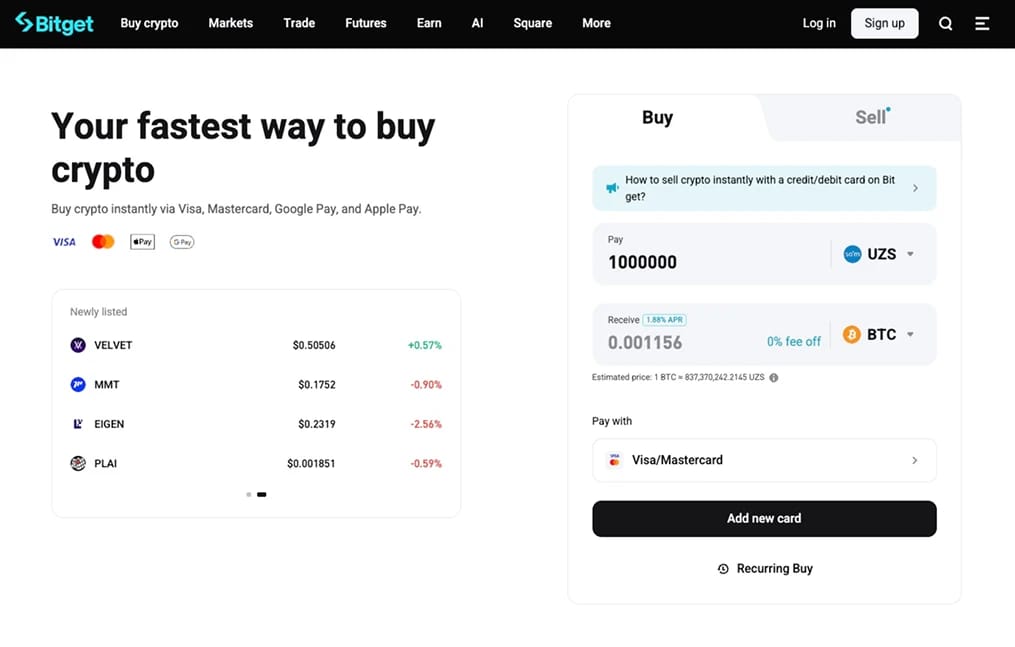Select the MMT price $0.1752
This screenshot has width=1015, height=647.
317,385
